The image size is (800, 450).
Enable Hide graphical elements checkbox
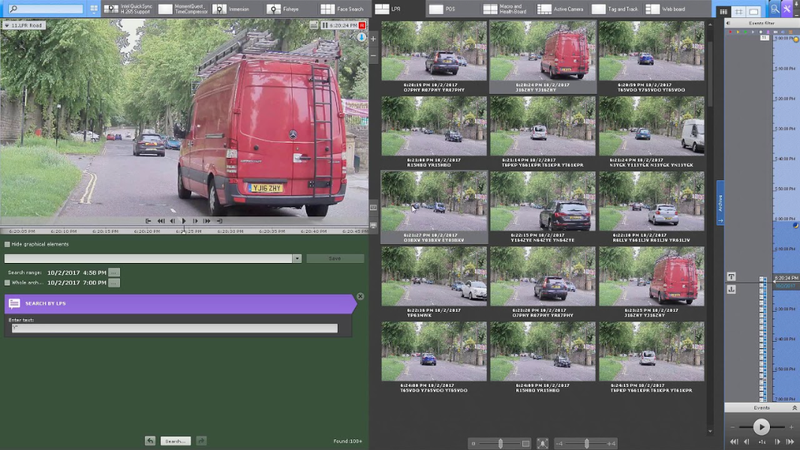7,244
